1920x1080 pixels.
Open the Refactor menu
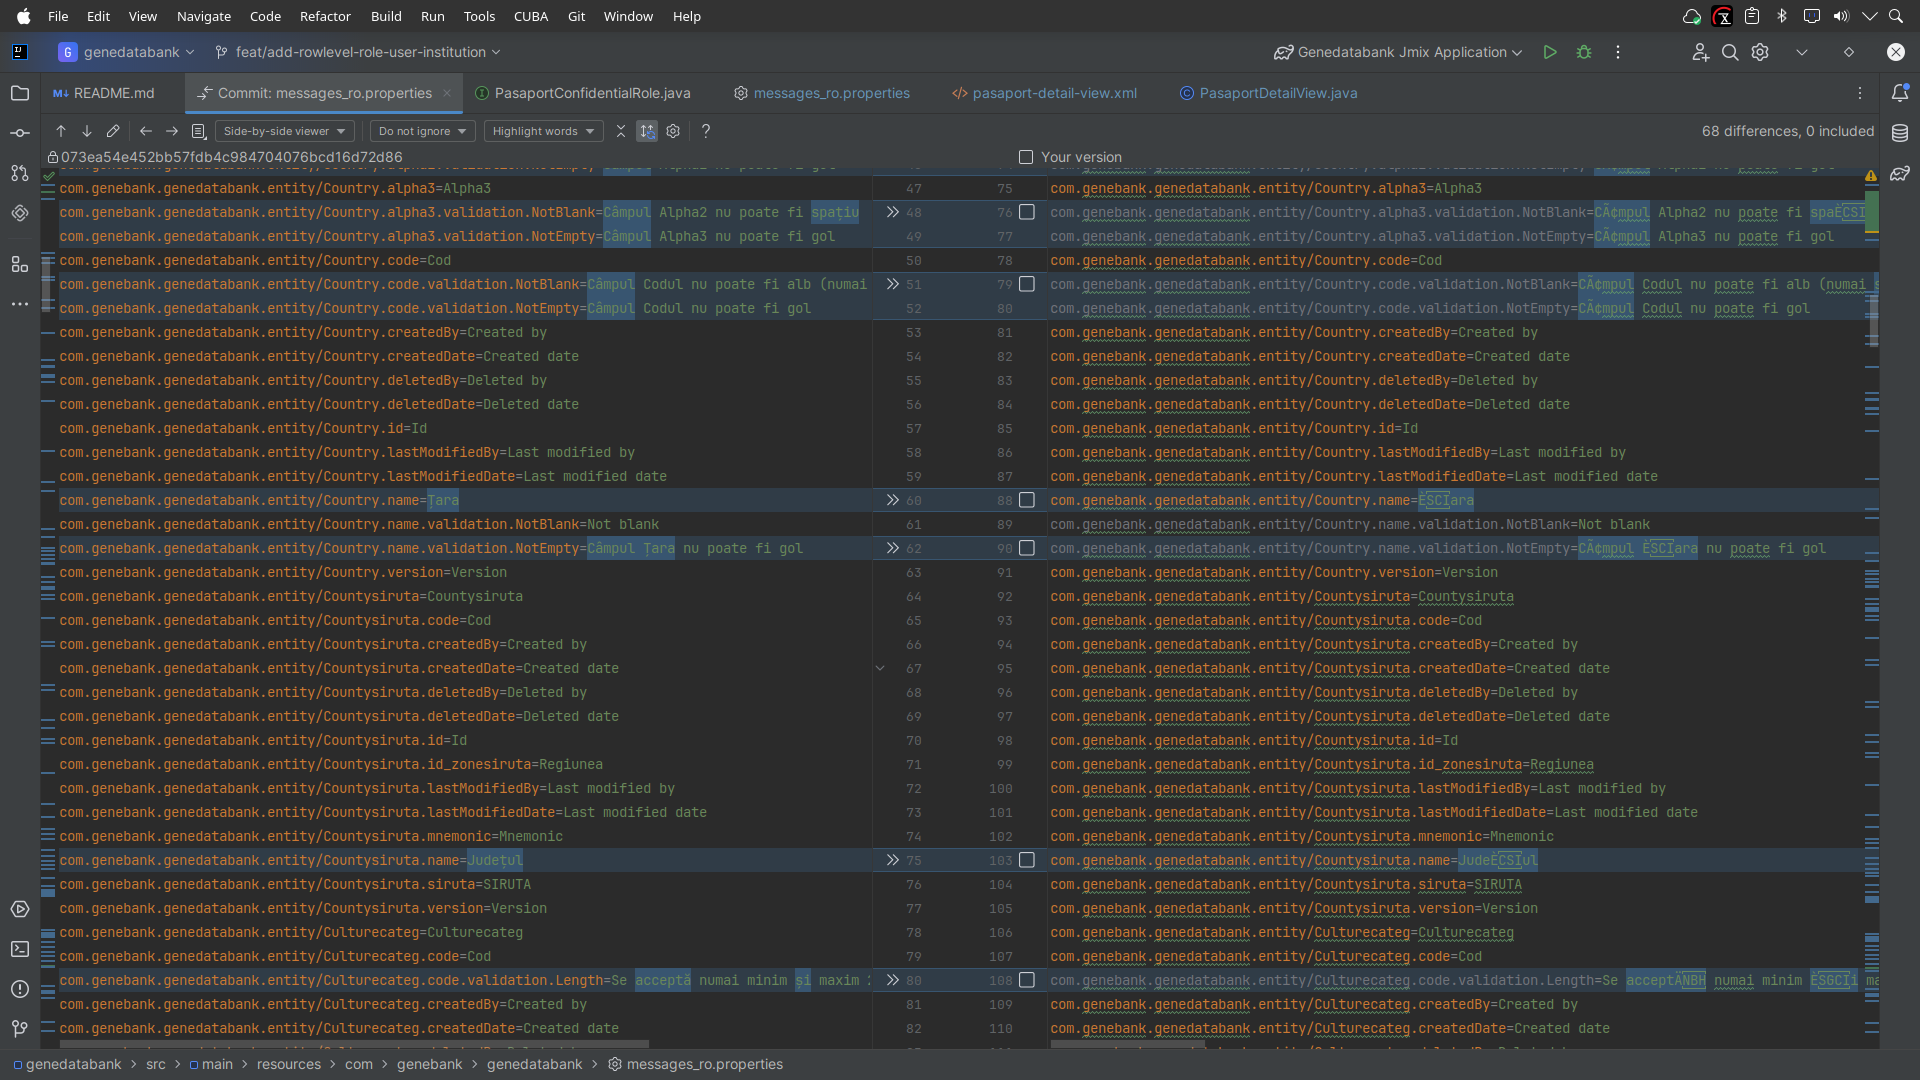tap(325, 16)
